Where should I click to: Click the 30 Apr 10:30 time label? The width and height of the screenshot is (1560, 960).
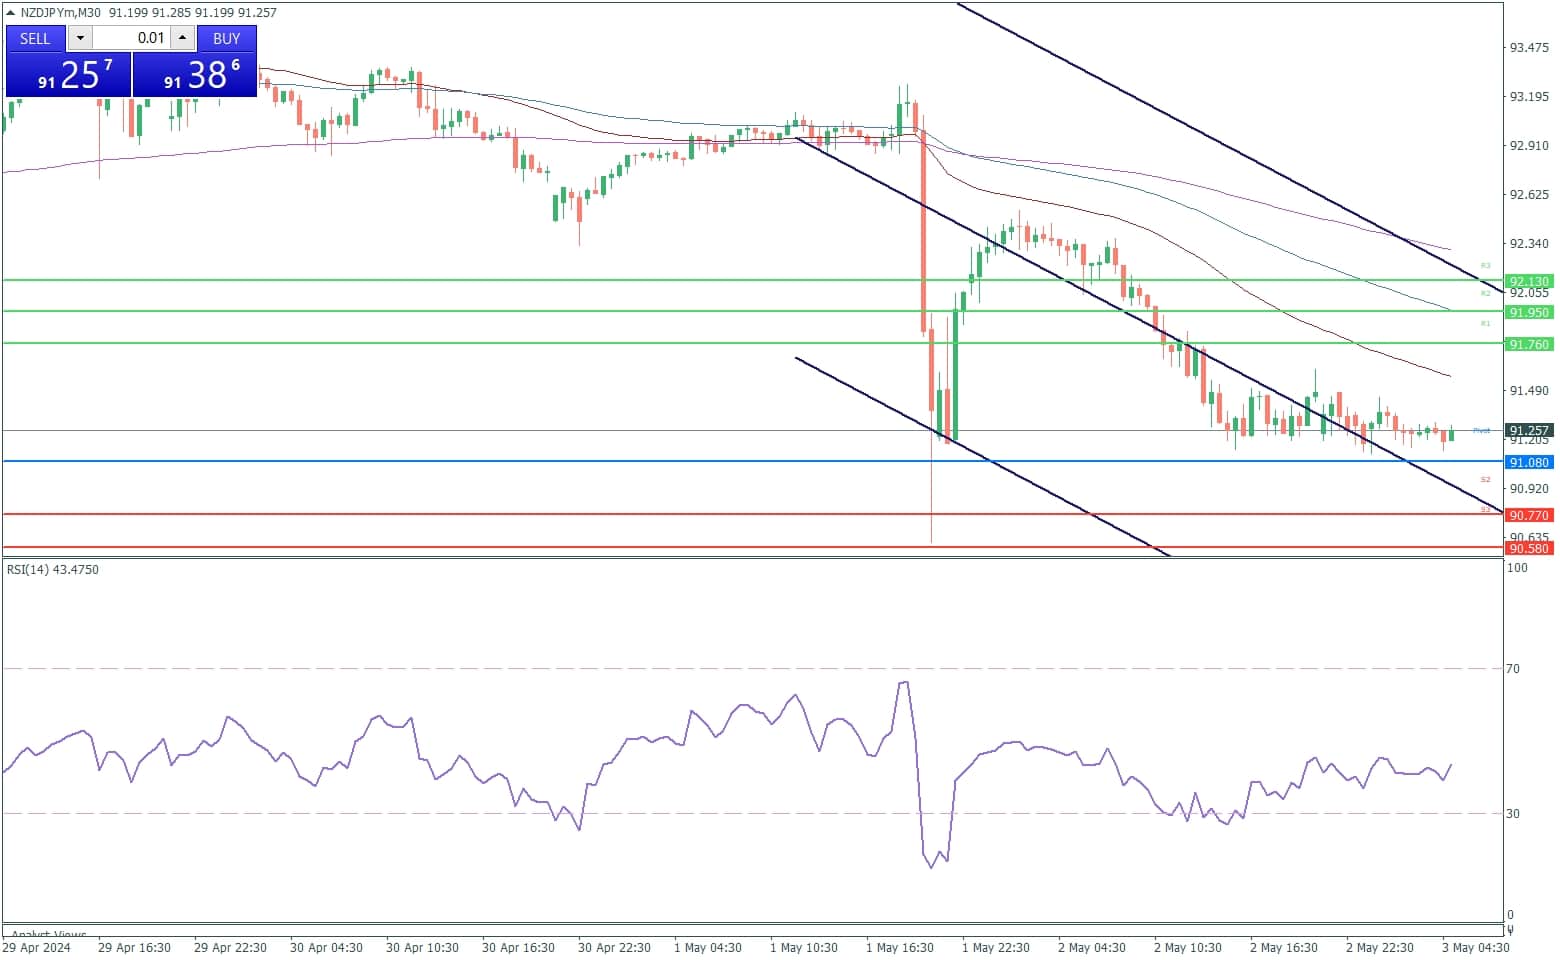pos(422,948)
